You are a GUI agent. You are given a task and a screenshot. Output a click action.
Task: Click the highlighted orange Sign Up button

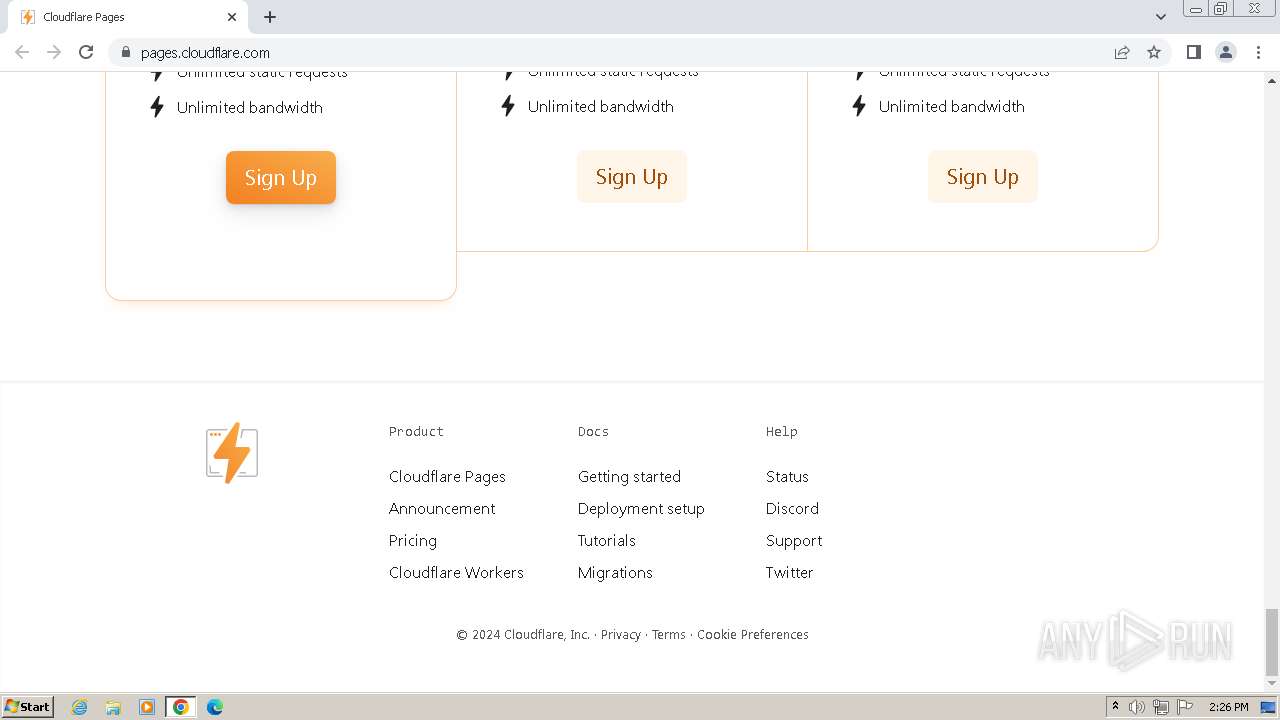coord(281,177)
